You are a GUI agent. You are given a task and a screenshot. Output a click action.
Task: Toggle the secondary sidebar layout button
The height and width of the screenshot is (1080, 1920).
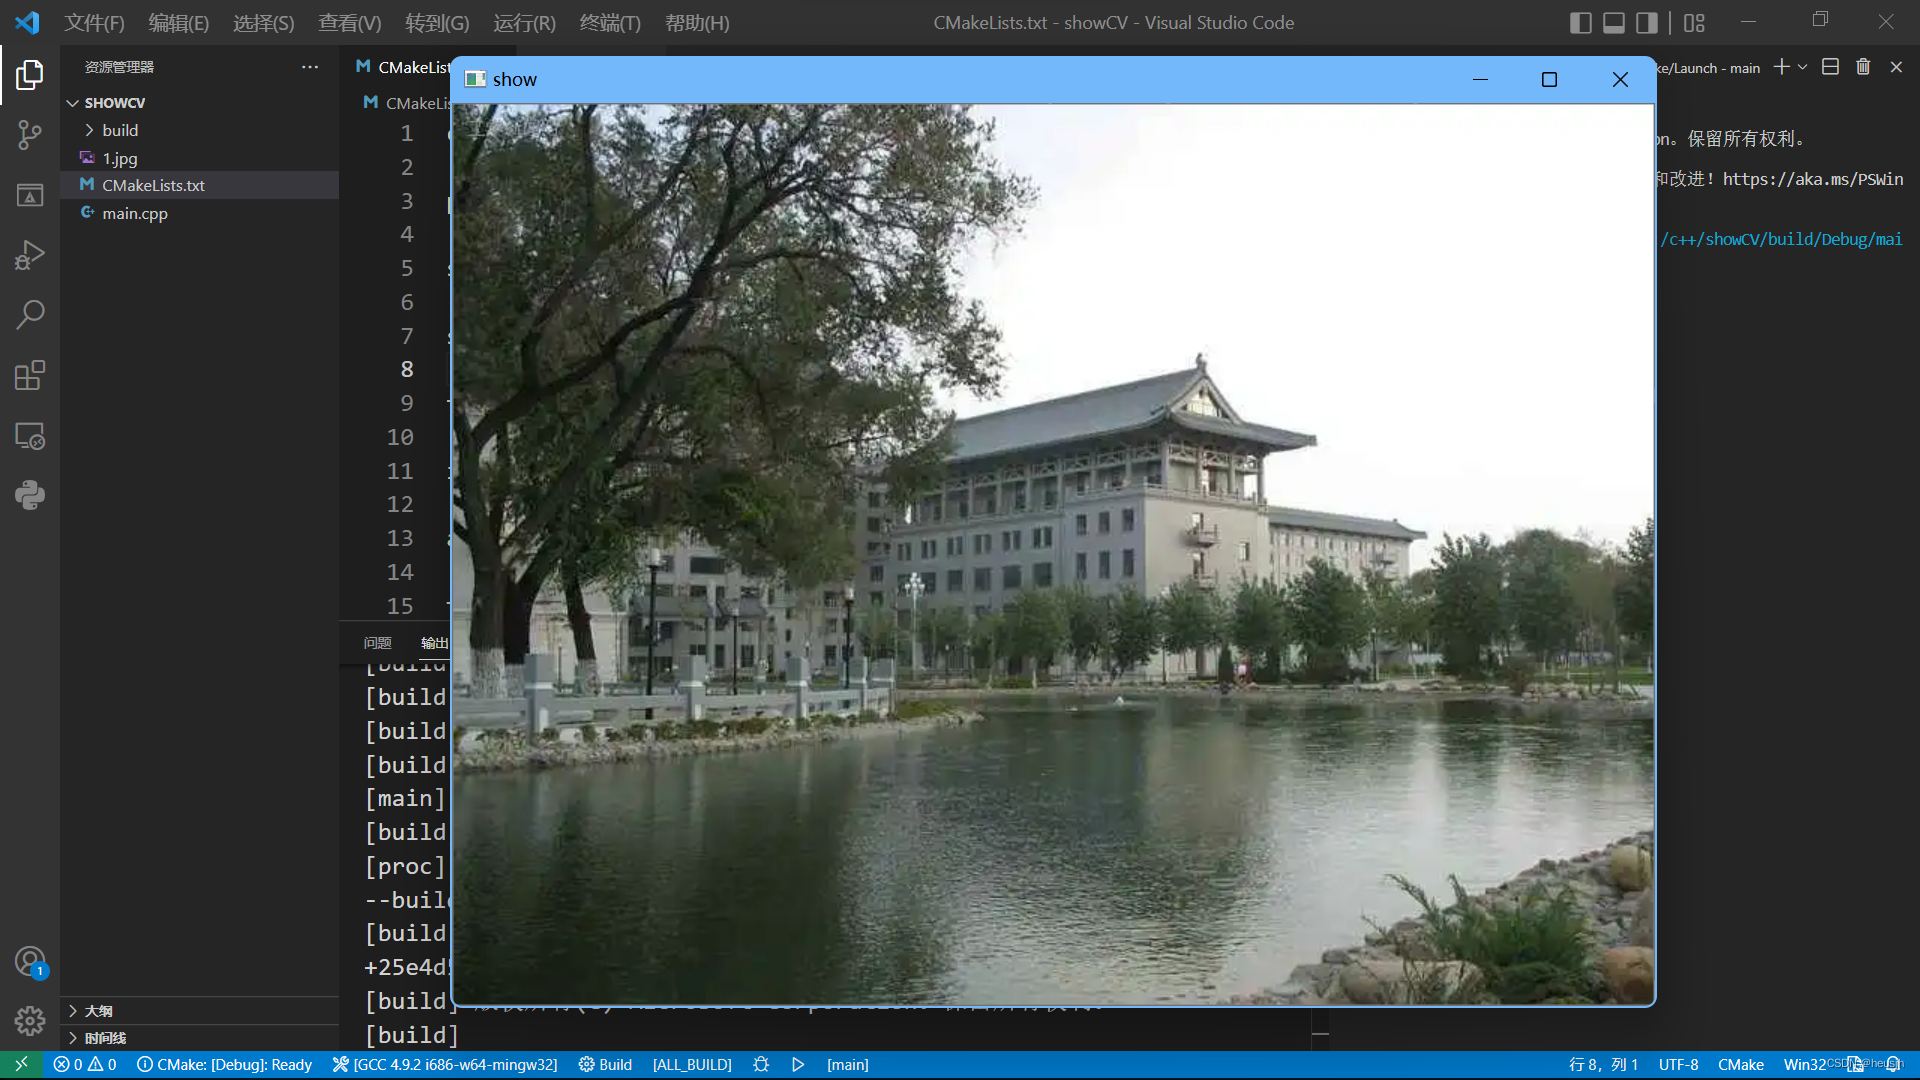pos(1646,22)
